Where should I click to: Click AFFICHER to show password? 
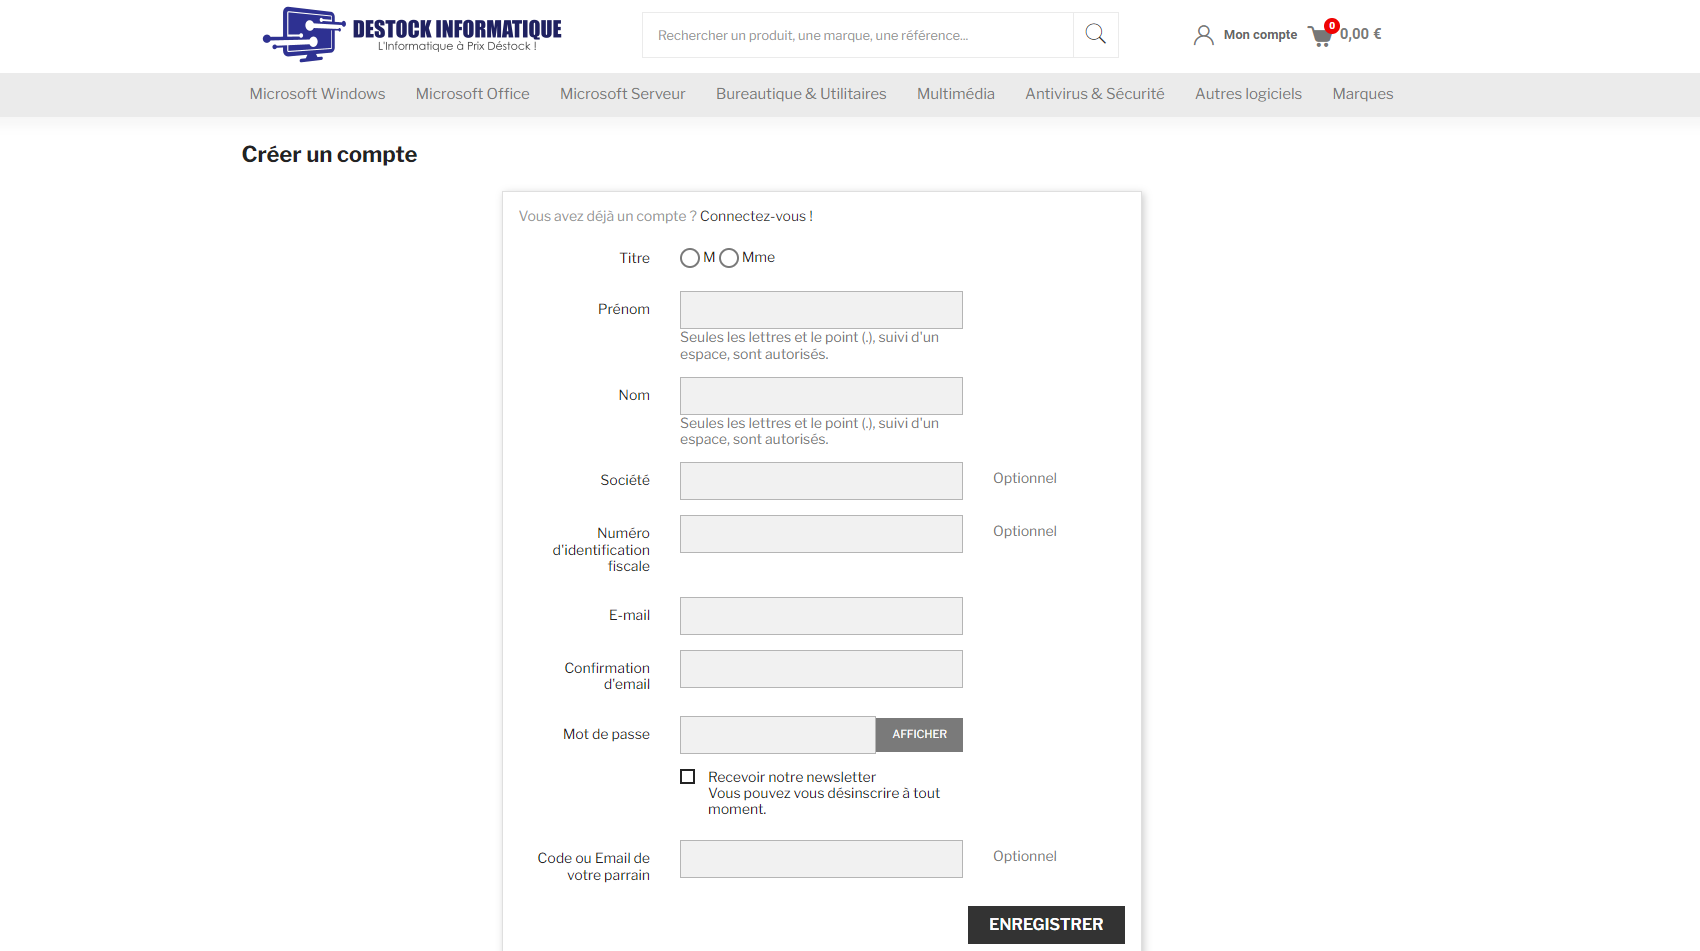click(919, 735)
